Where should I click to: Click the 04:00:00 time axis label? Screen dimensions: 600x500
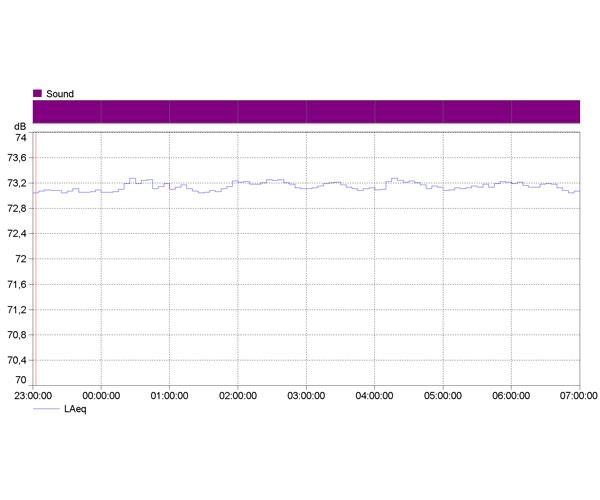tap(374, 396)
